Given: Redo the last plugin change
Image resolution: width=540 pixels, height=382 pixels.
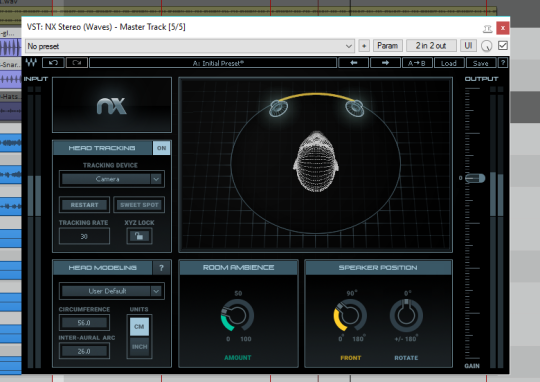Looking at the screenshot, I should pyautogui.click(x=76, y=63).
